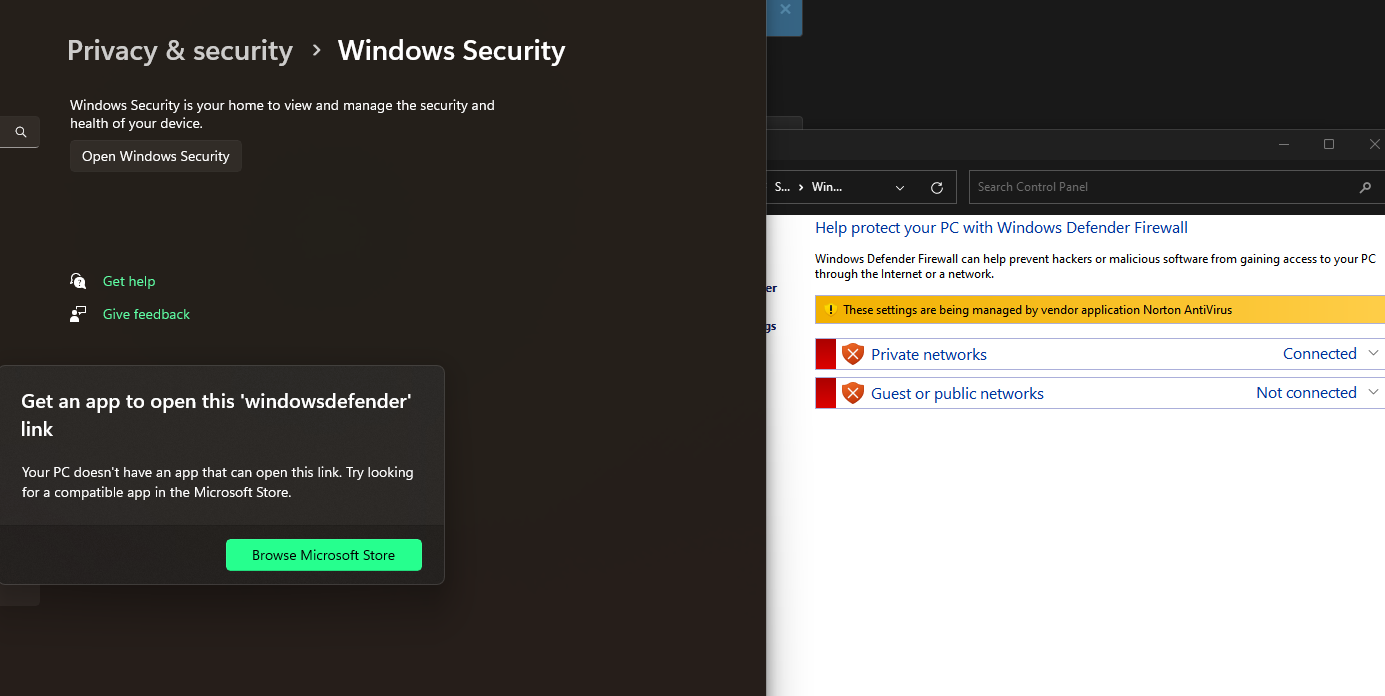Expand the Private networks section chevron
The width and height of the screenshot is (1385, 696).
1373,353
